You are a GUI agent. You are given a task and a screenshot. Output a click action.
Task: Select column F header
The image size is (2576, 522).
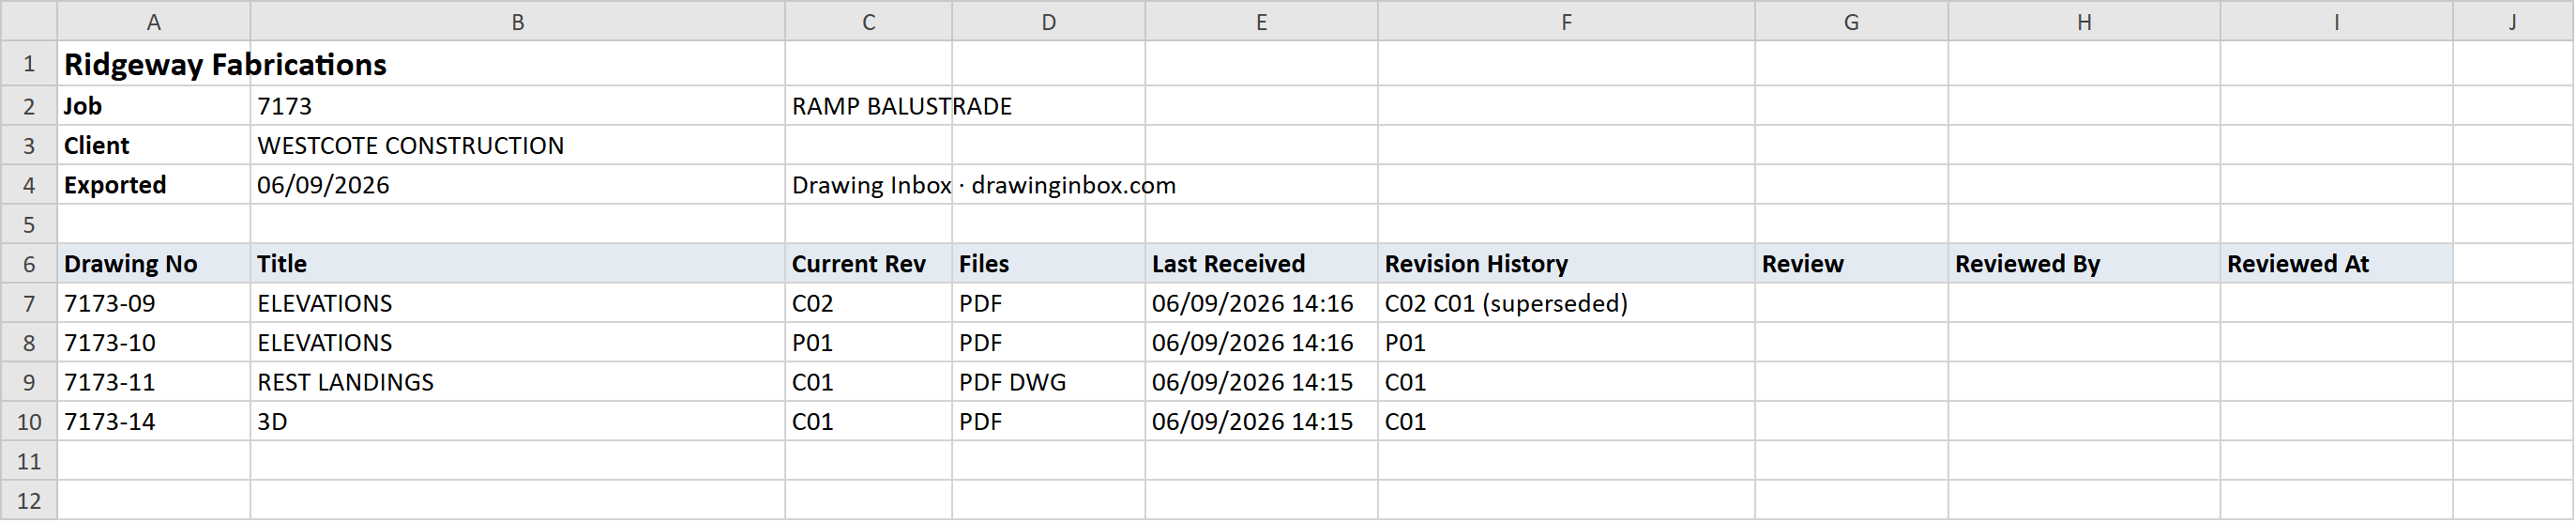(x=1567, y=22)
